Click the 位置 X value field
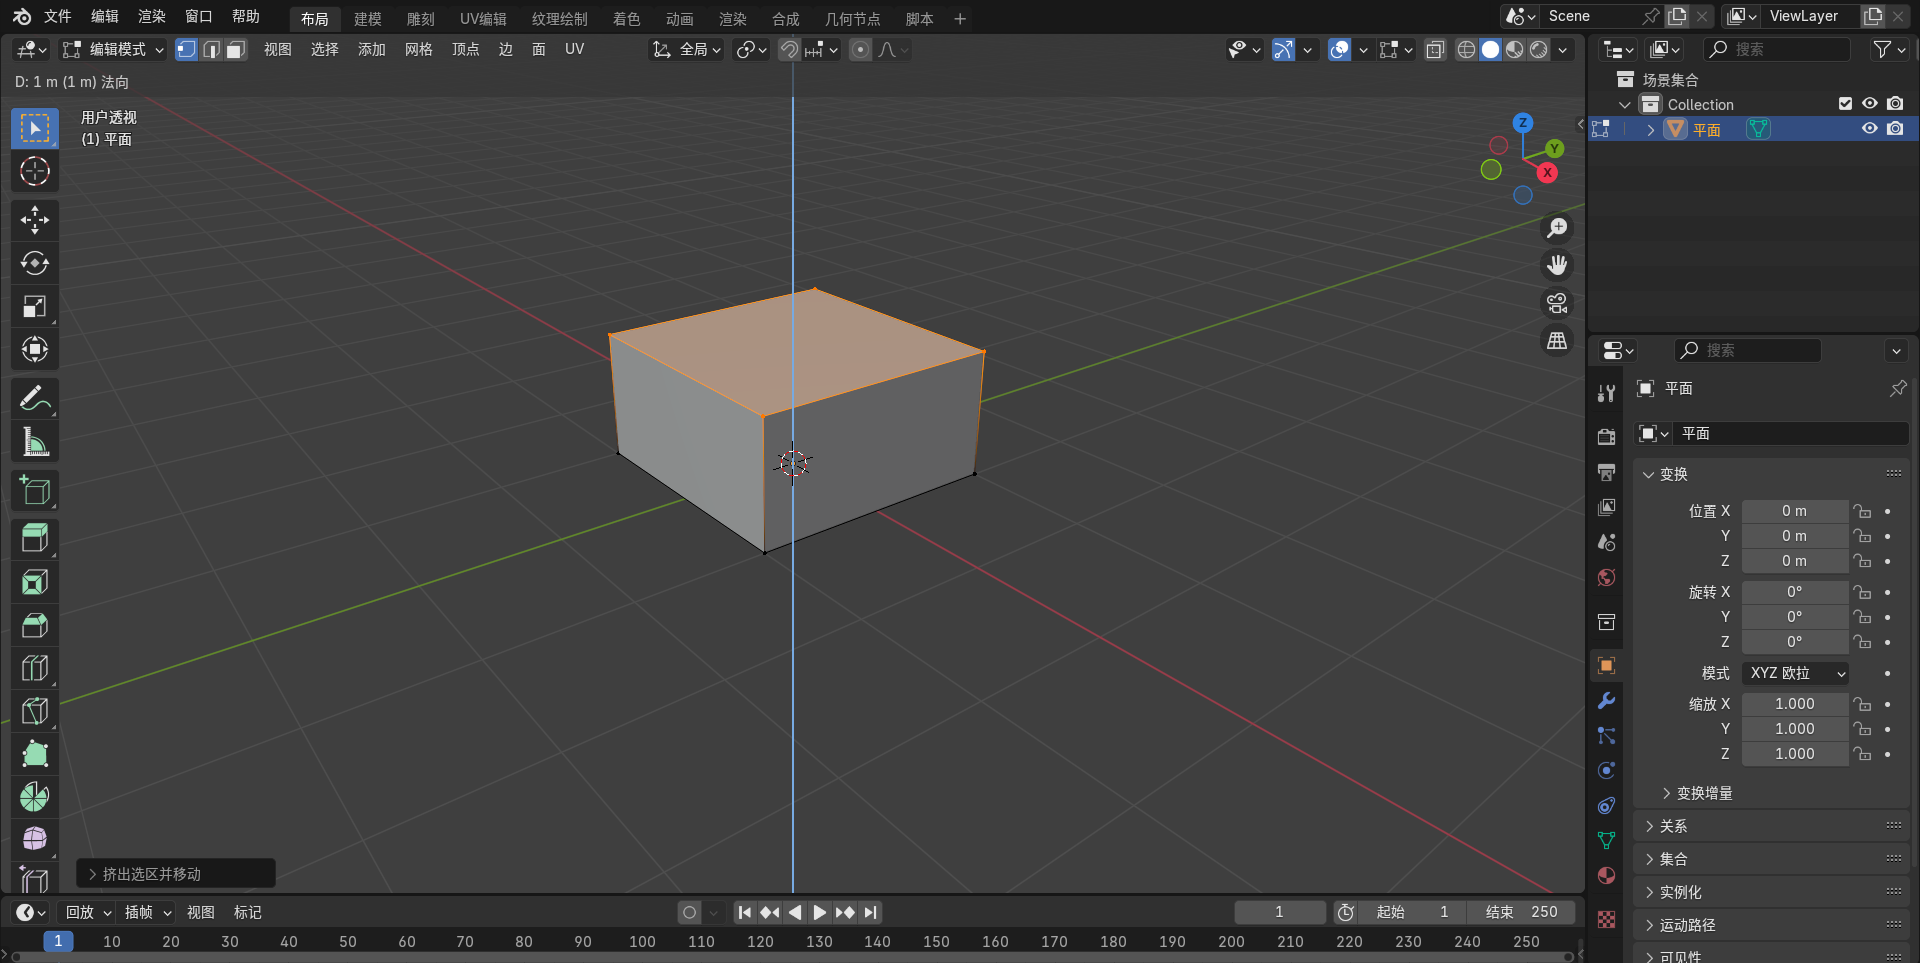Screen dimensions: 1920x963 [1795, 511]
